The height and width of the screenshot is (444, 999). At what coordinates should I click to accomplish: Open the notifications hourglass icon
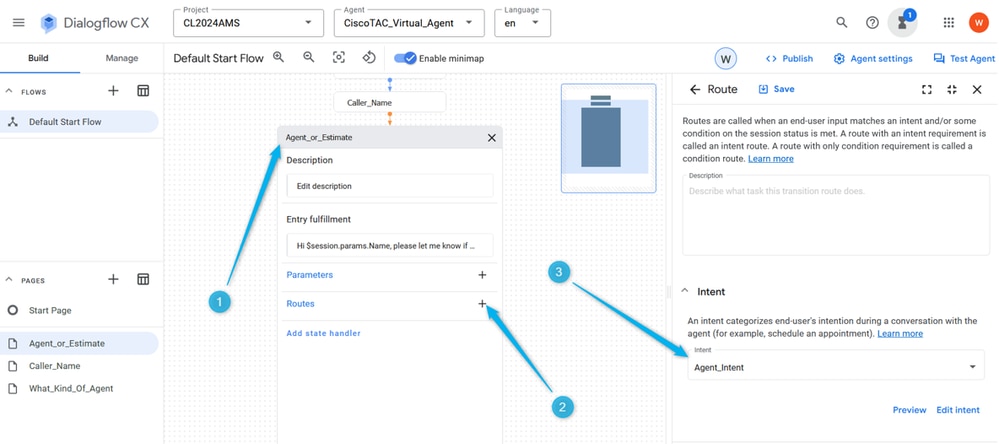902,23
